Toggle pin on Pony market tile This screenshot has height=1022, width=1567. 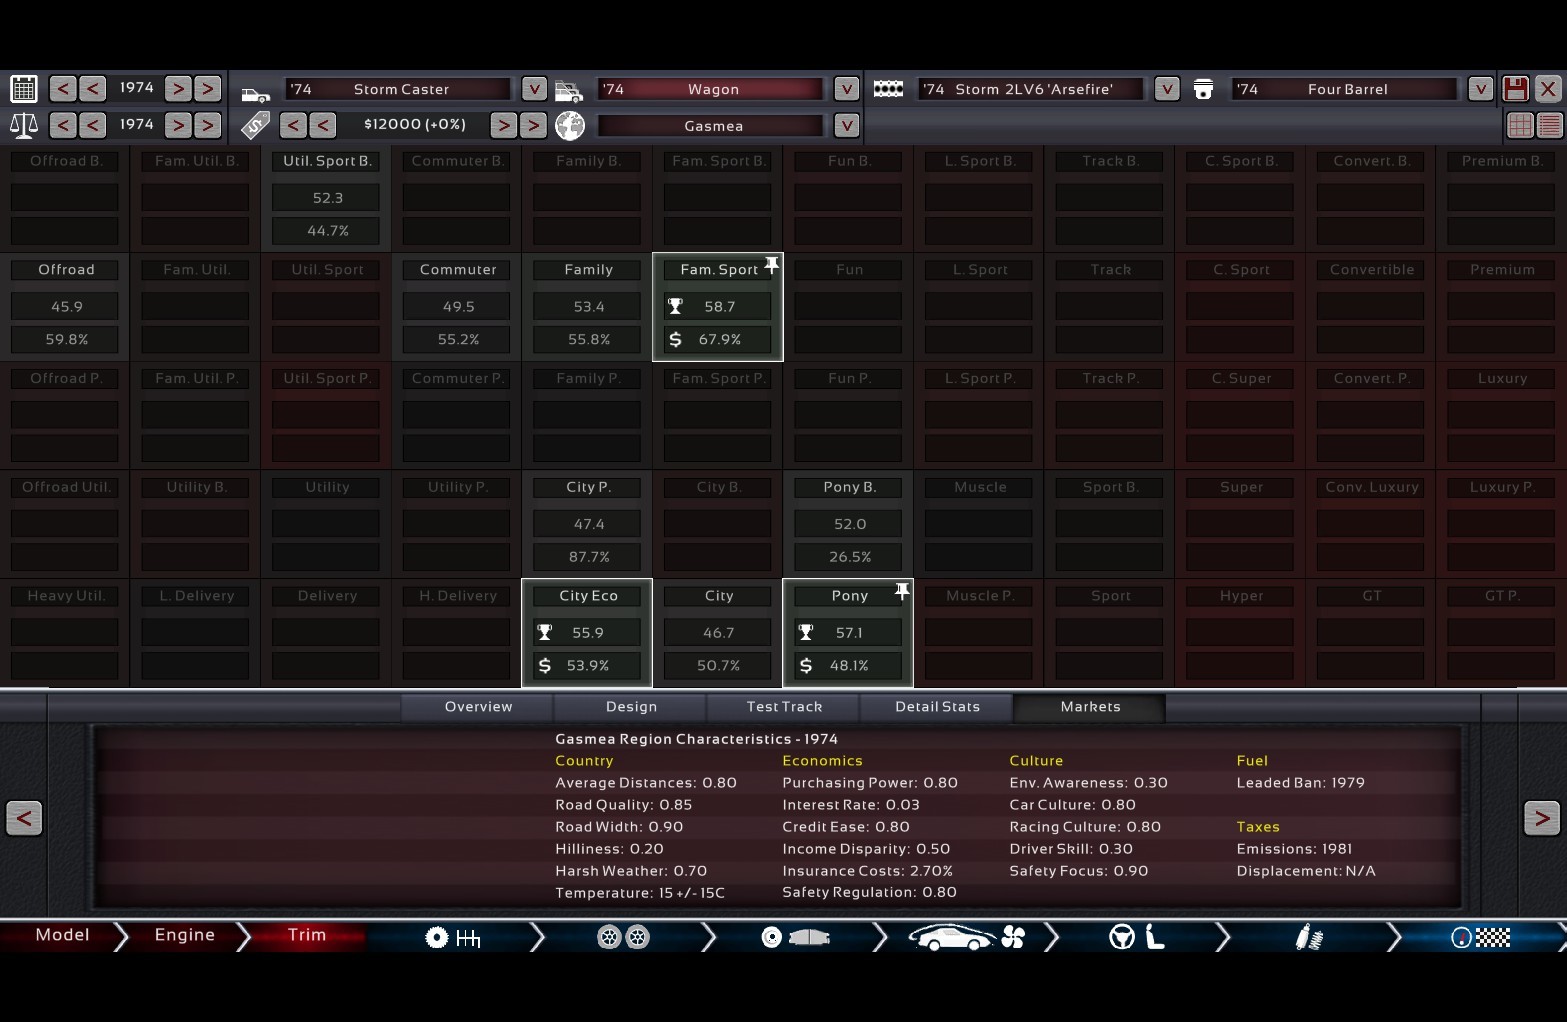902,591
